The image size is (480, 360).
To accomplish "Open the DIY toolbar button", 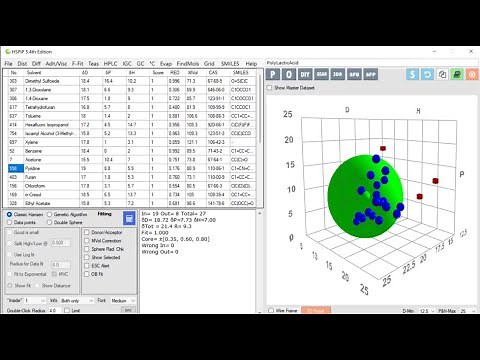I will tap(305, 74).
